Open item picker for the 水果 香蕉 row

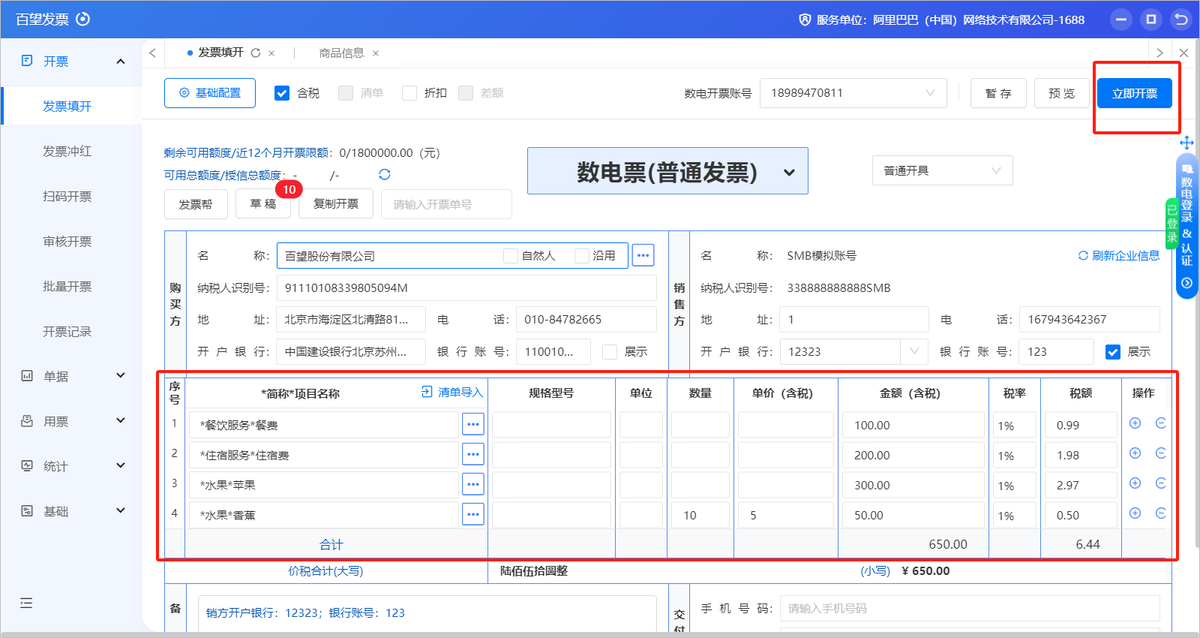coord(473,515)
